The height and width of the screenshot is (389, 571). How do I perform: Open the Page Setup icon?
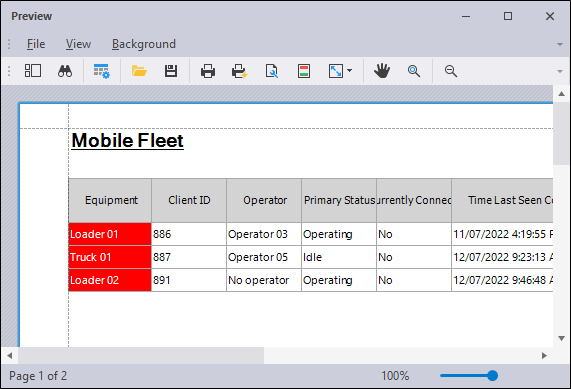click(x=272, y=71)
